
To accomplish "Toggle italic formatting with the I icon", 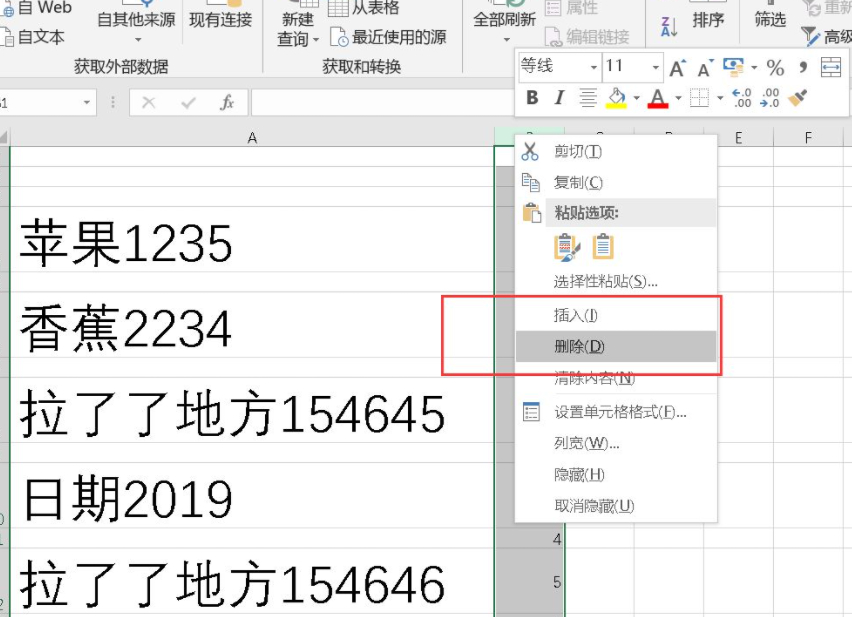I will click(x=559, y=96).
